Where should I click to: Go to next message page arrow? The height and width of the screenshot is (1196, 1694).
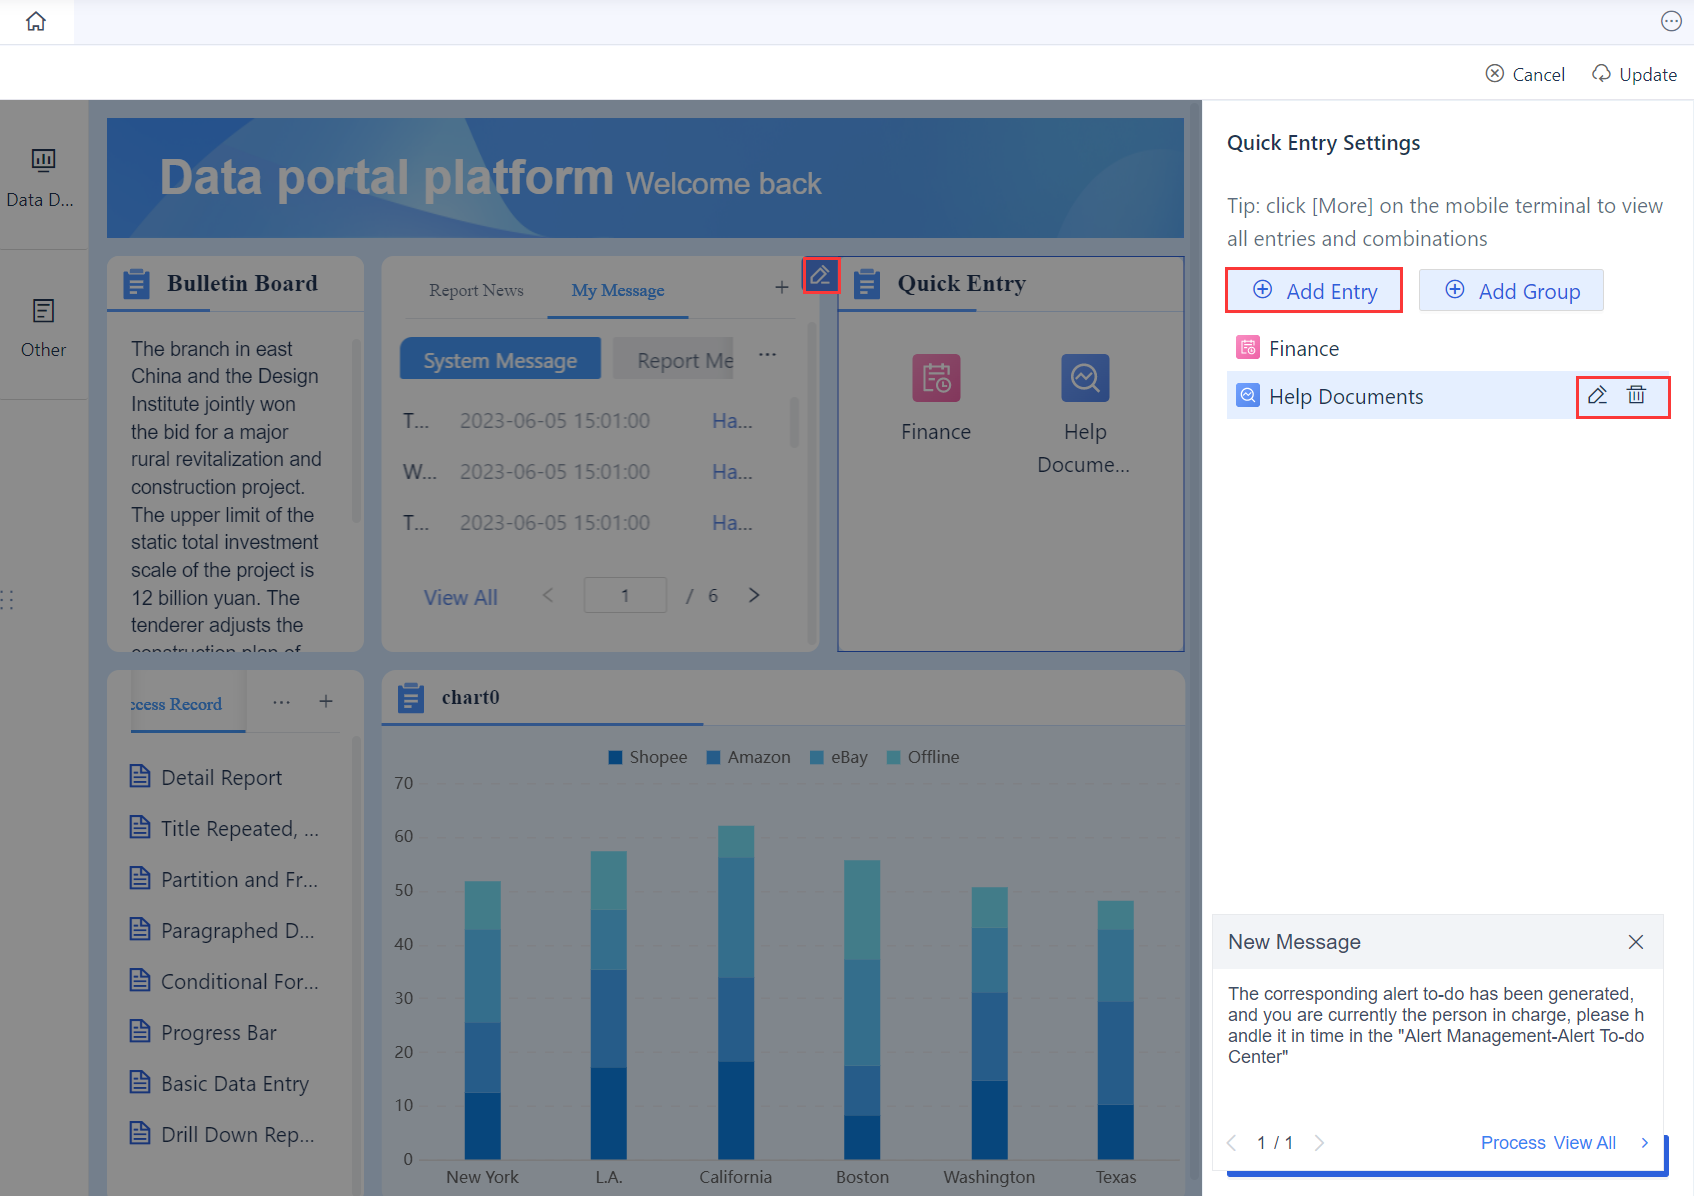tap(754, 595)
